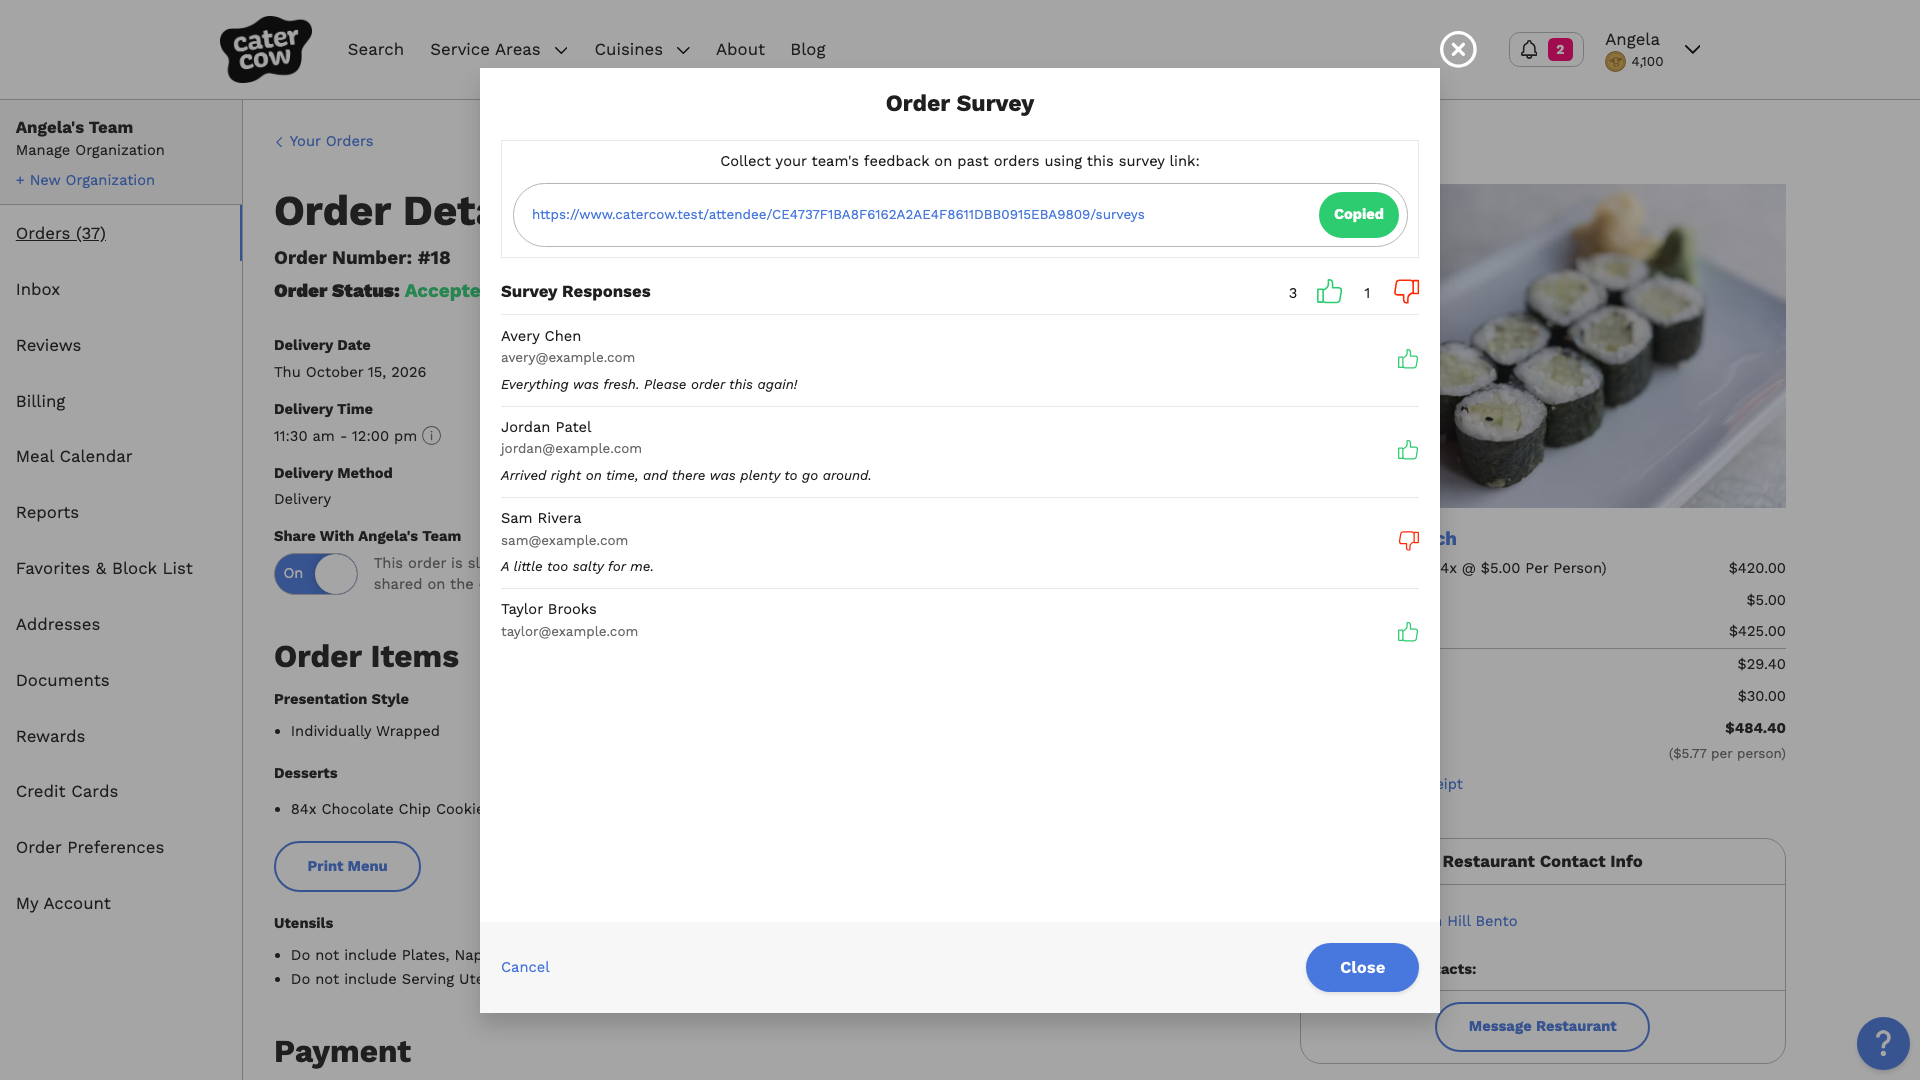This screenshot has width=1920, height=1080.
Task: Open the Angela account dropdown chevron
Action: click(x=1692, y=49)
